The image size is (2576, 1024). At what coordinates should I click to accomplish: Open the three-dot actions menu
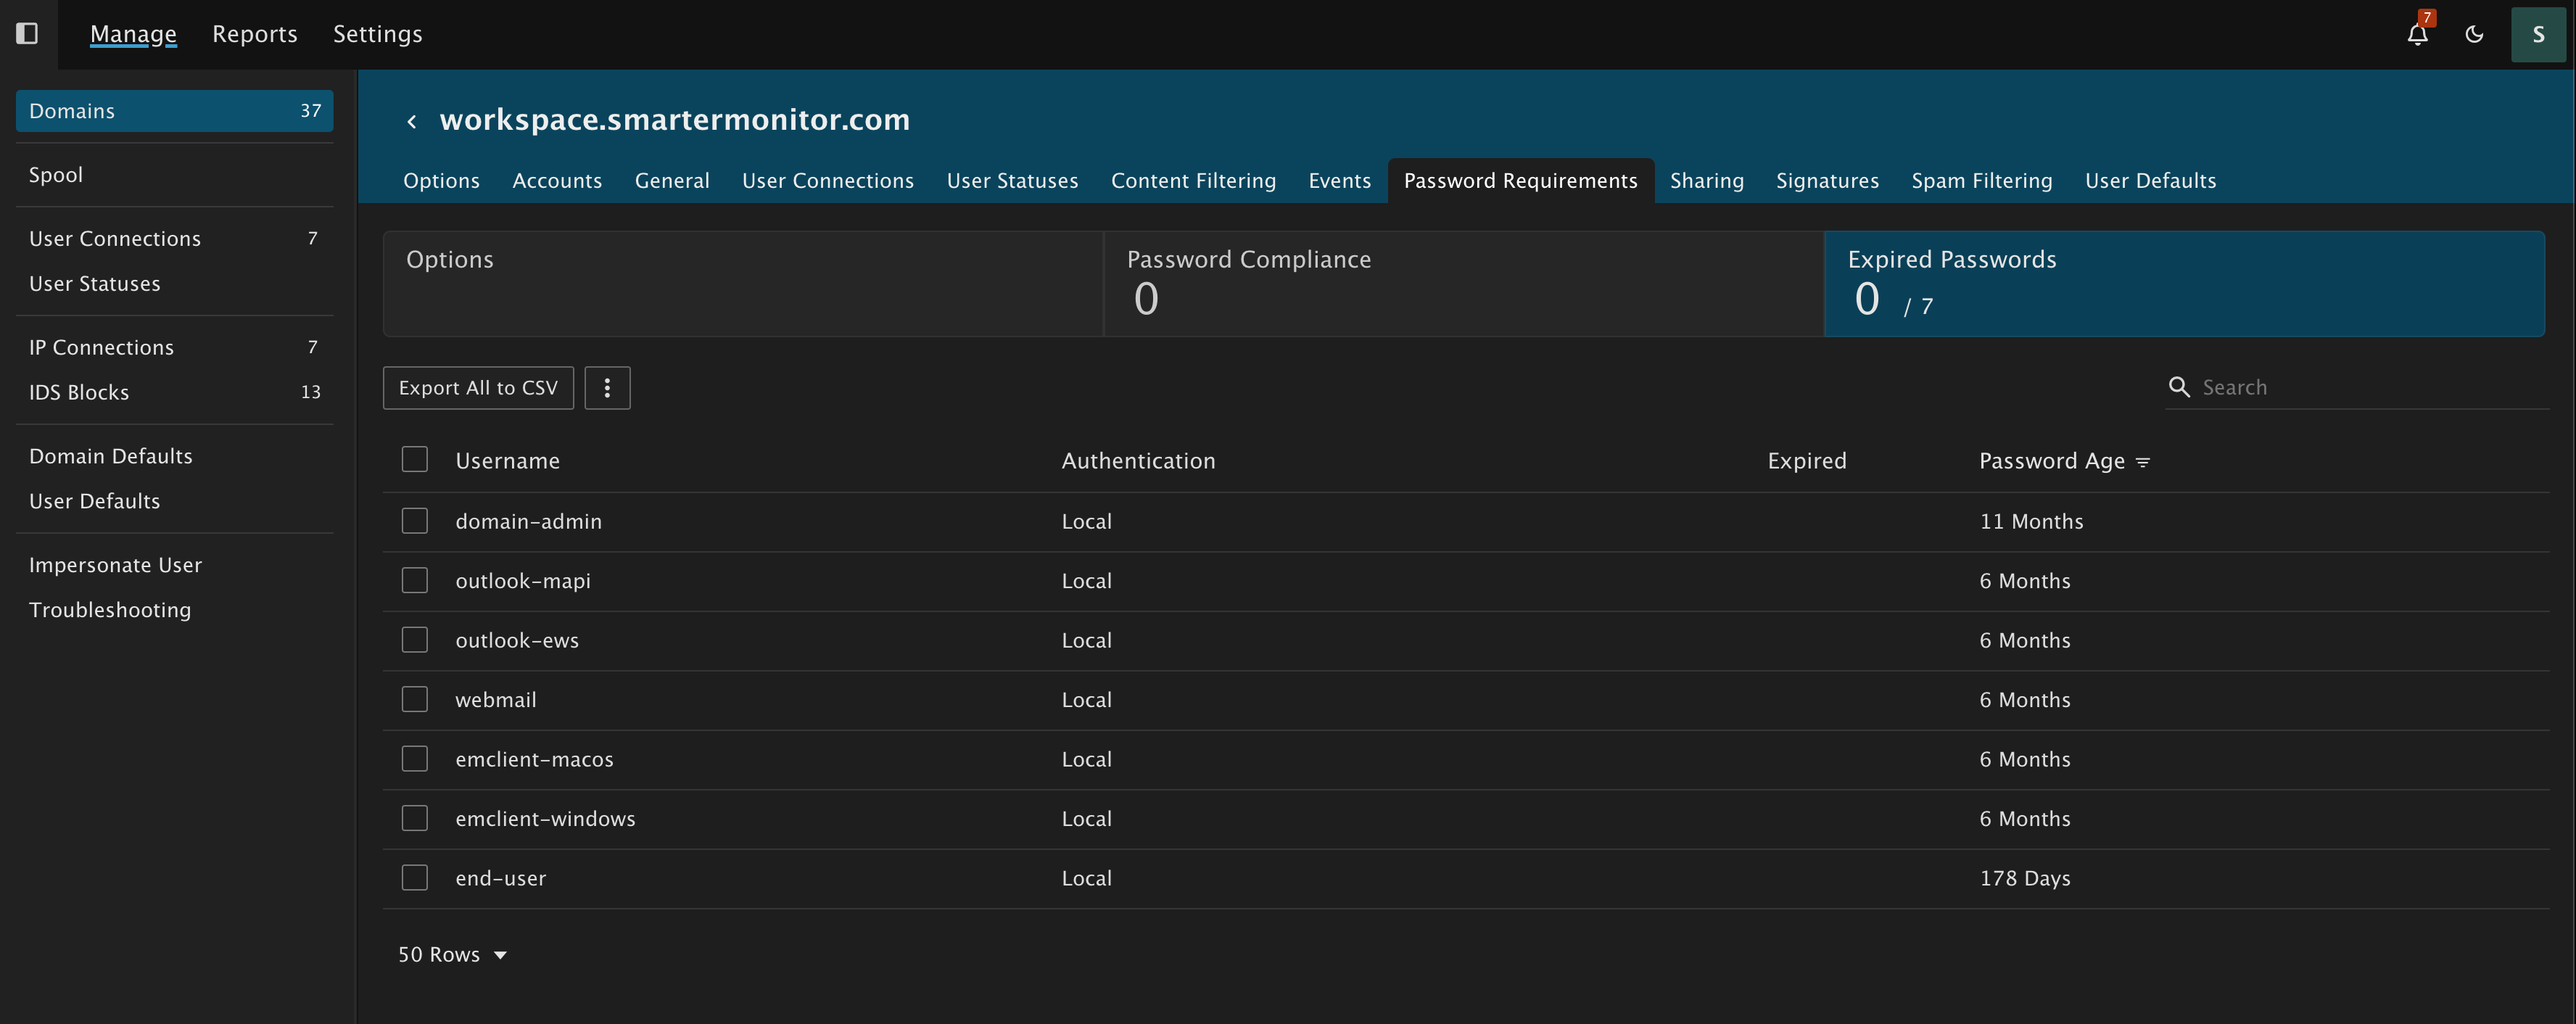click(607, 388)
